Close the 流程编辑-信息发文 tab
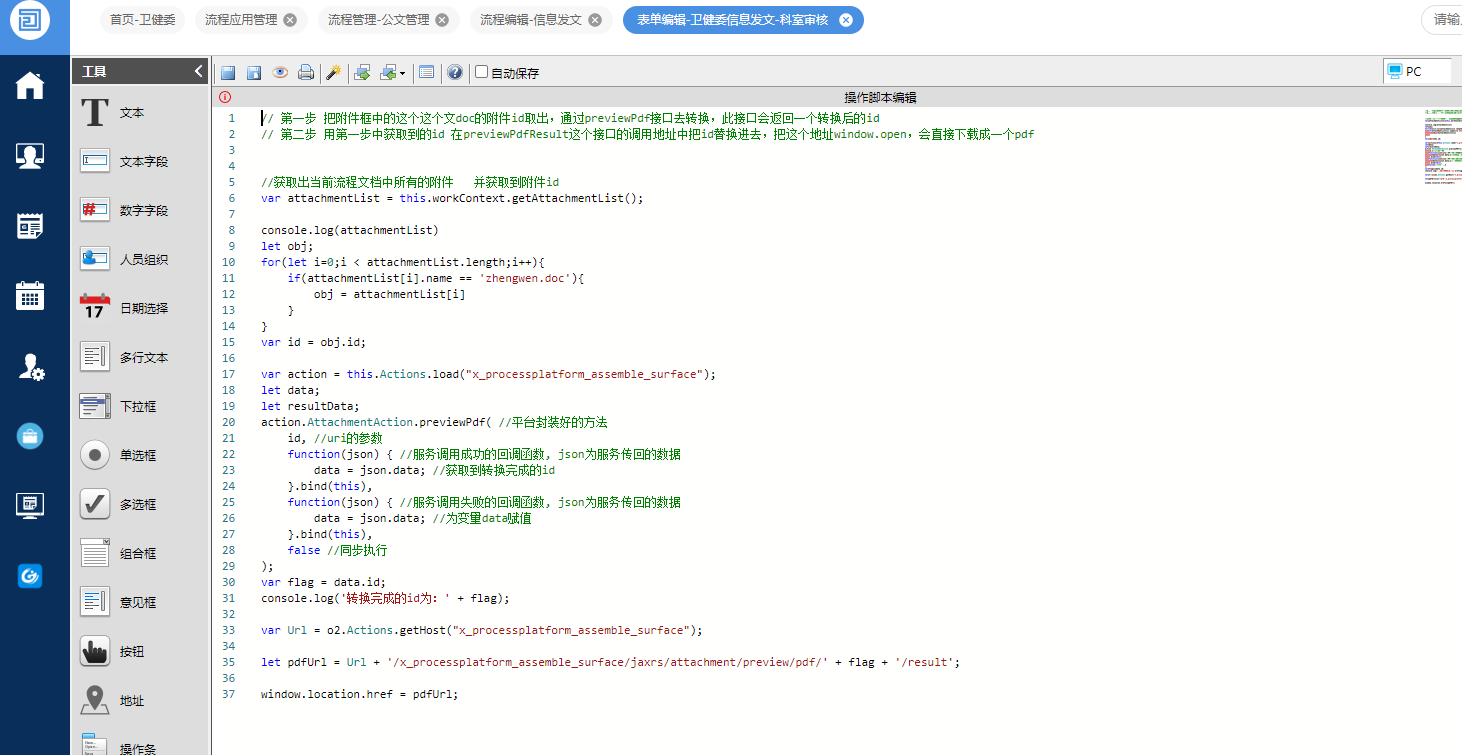 click(x=595, y=20)
